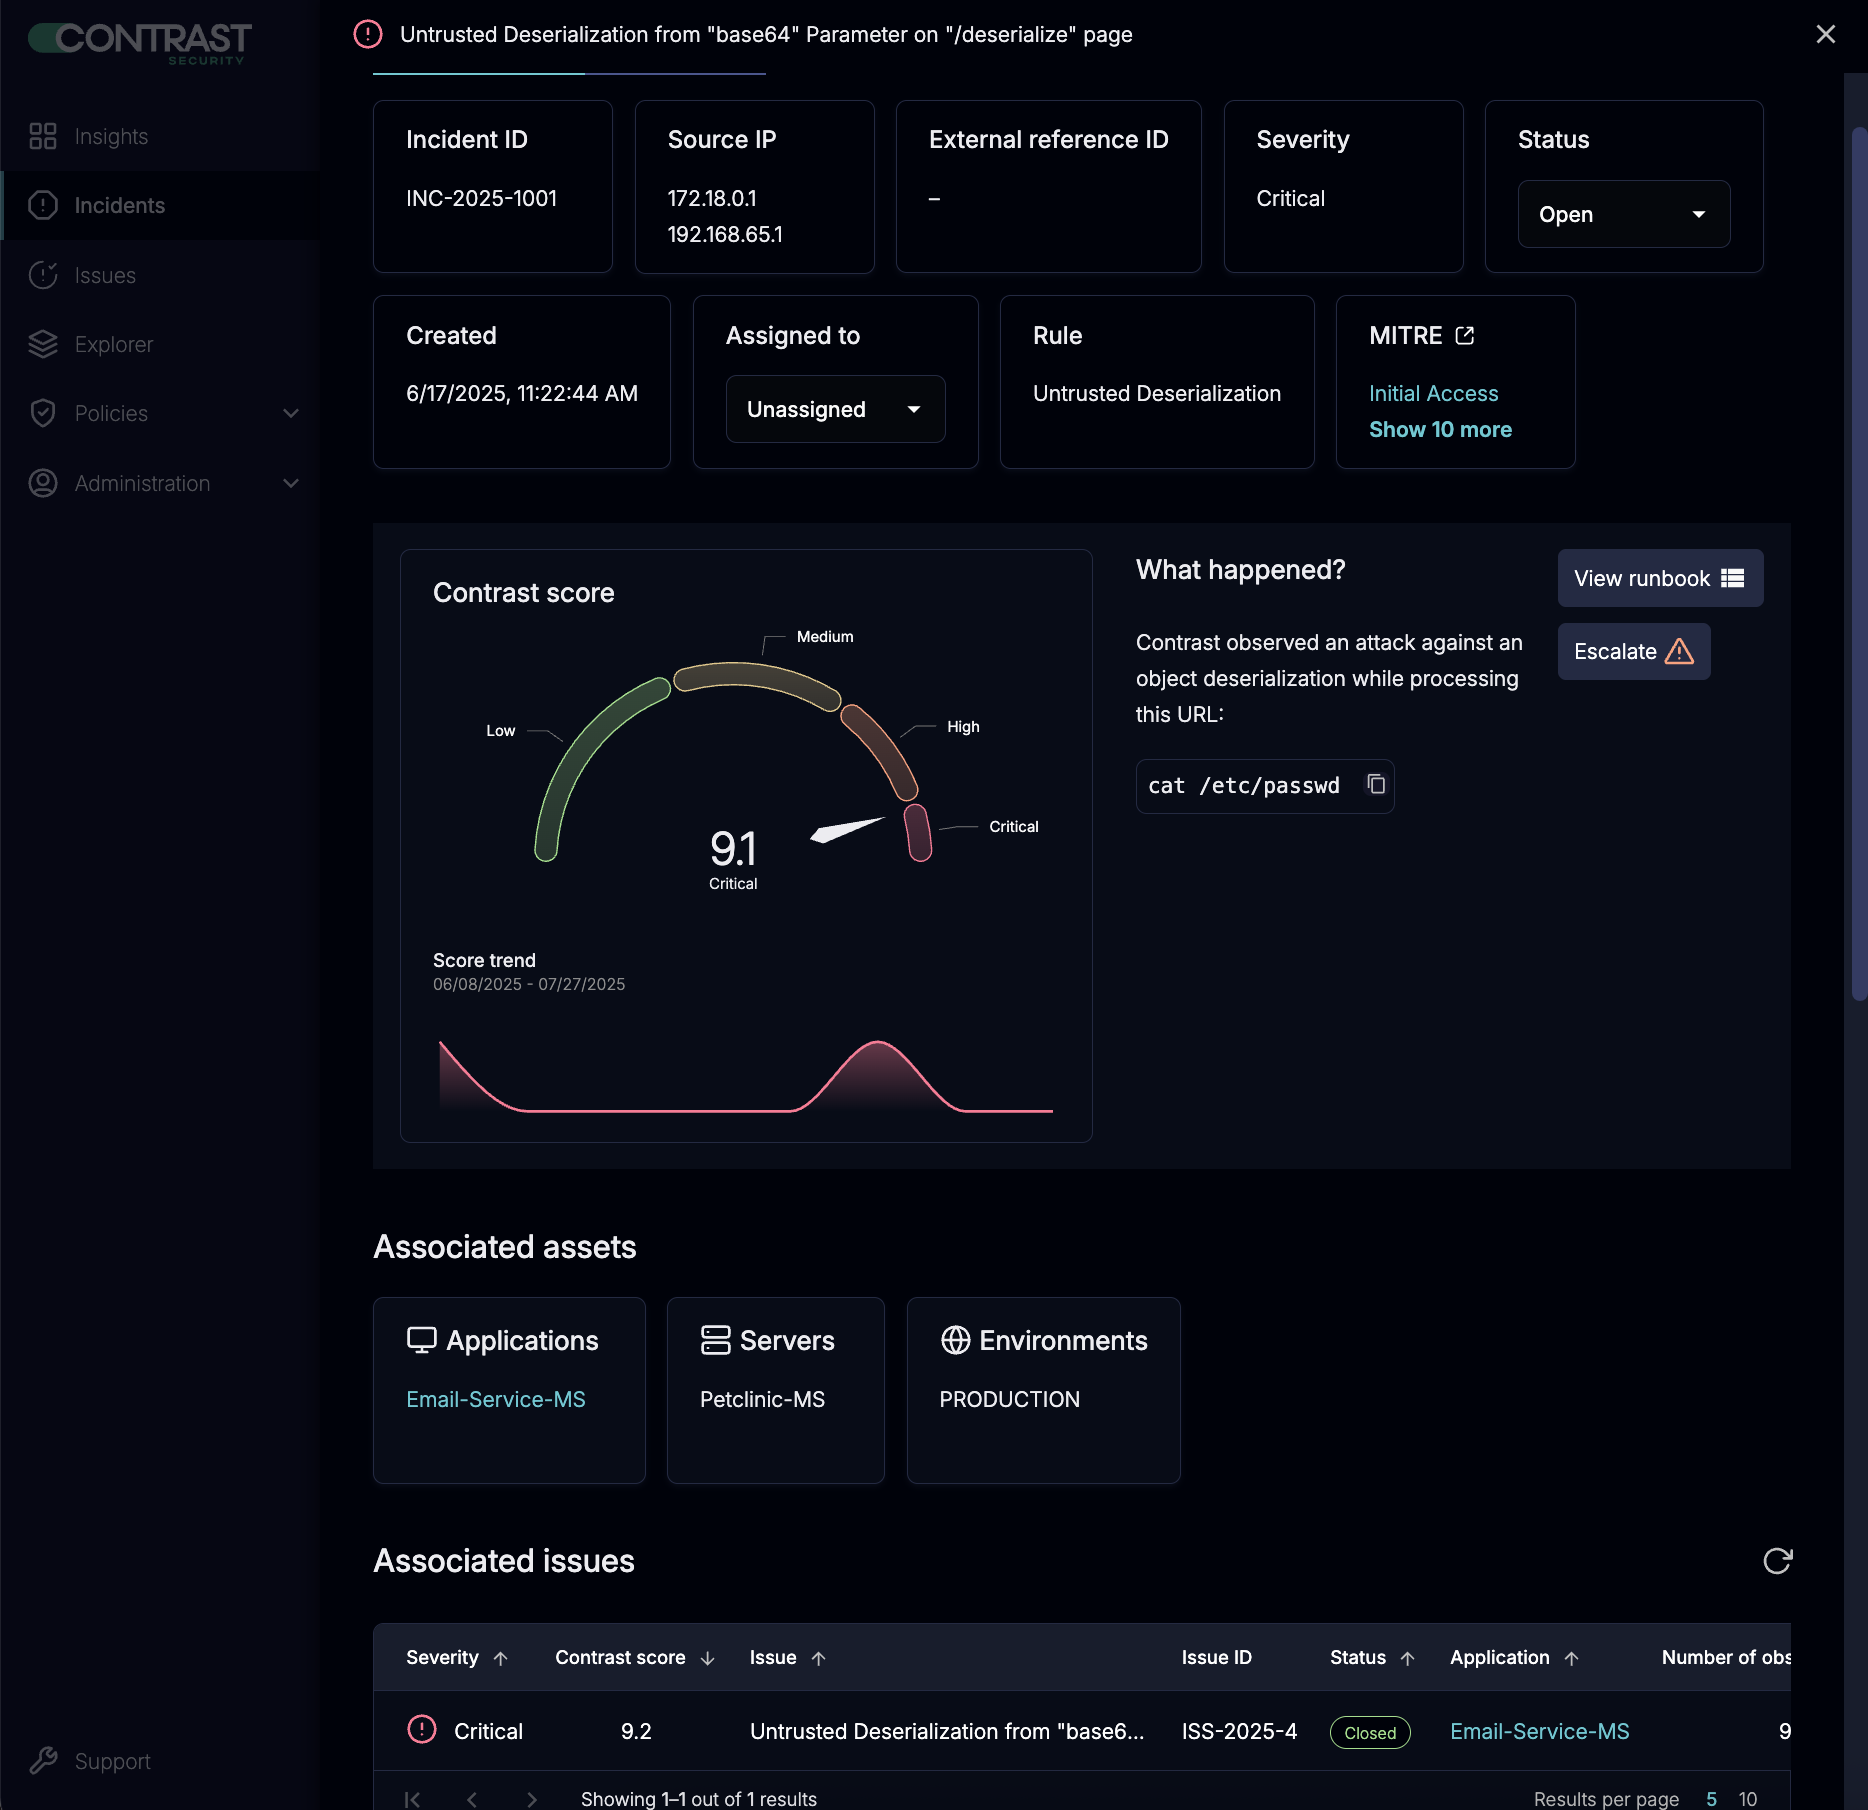The image size is (1868, 1810).
Task: Copy the cat /etc/passwd attack payload
Action: 1375,786
